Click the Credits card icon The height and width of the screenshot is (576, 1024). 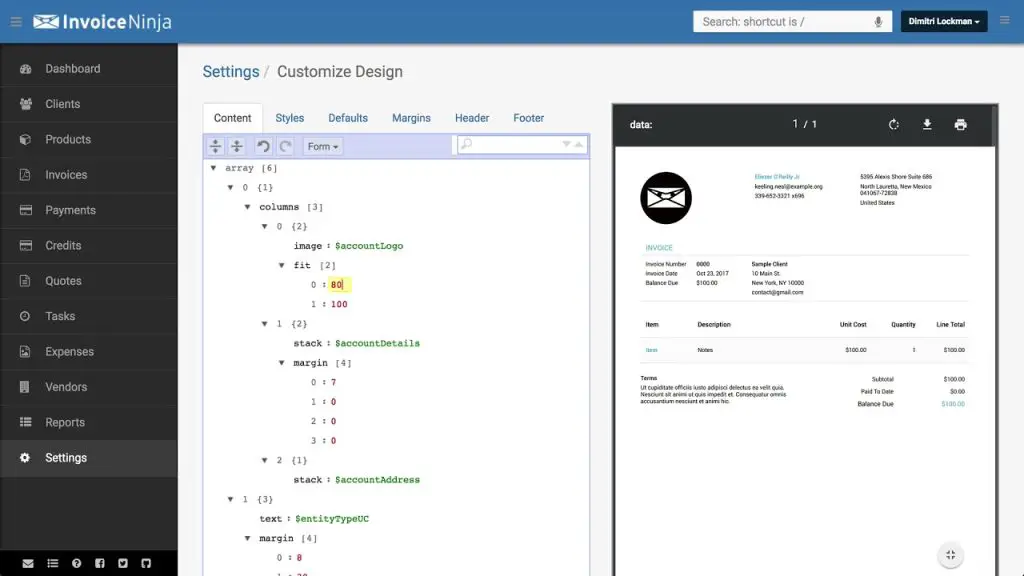(x=25, y=245)
